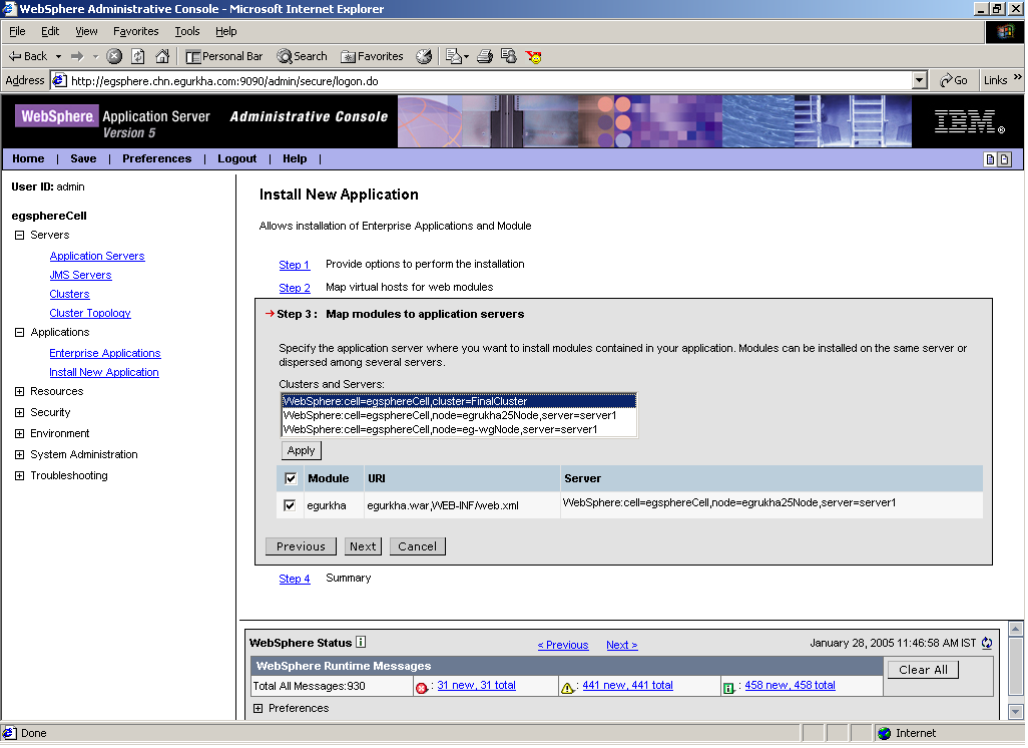Open the Mail button dropdown arrow
This screenshot has width=1028, height=748.
tap(466, 56)
